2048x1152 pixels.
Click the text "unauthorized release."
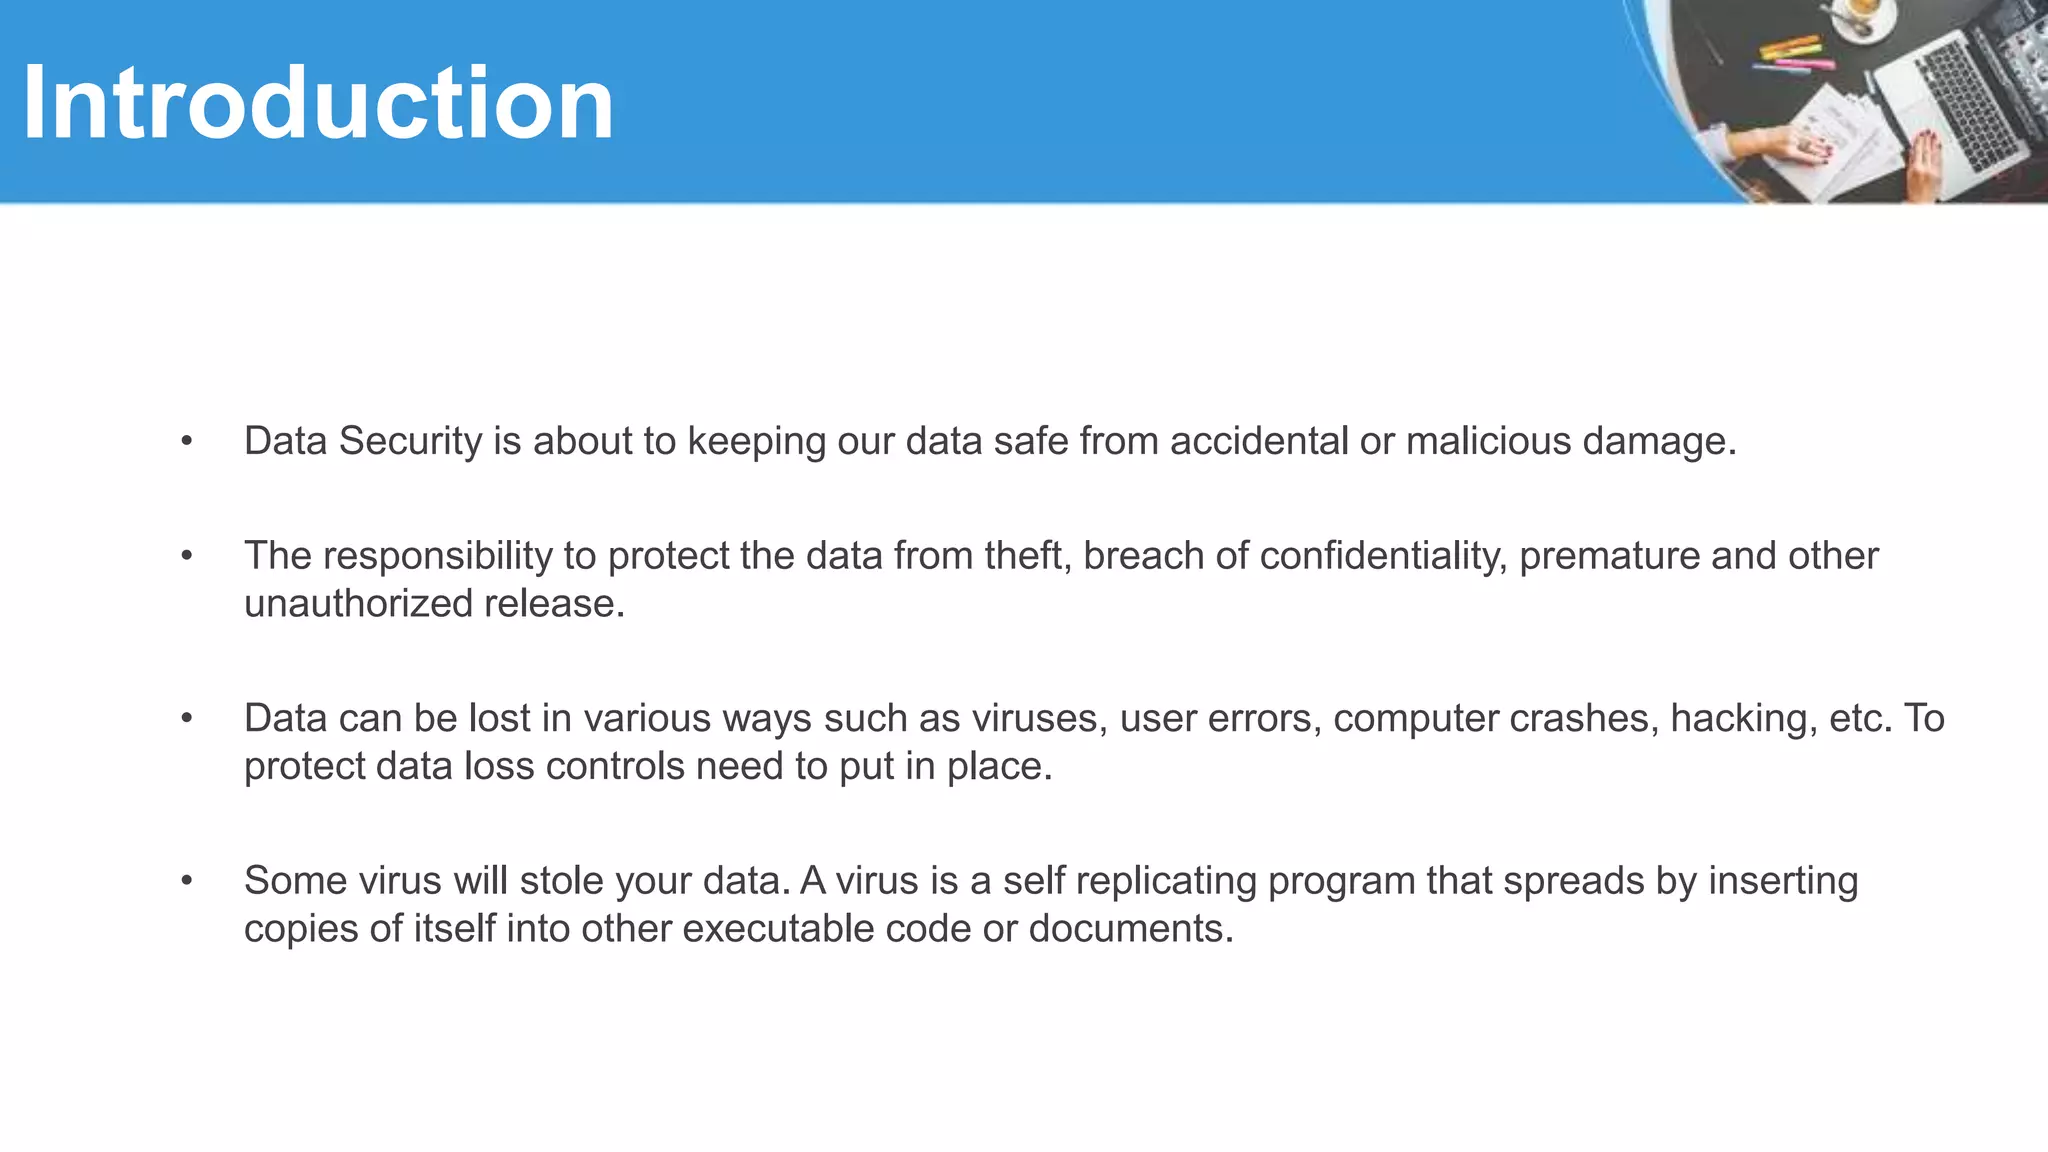(434, 604)
